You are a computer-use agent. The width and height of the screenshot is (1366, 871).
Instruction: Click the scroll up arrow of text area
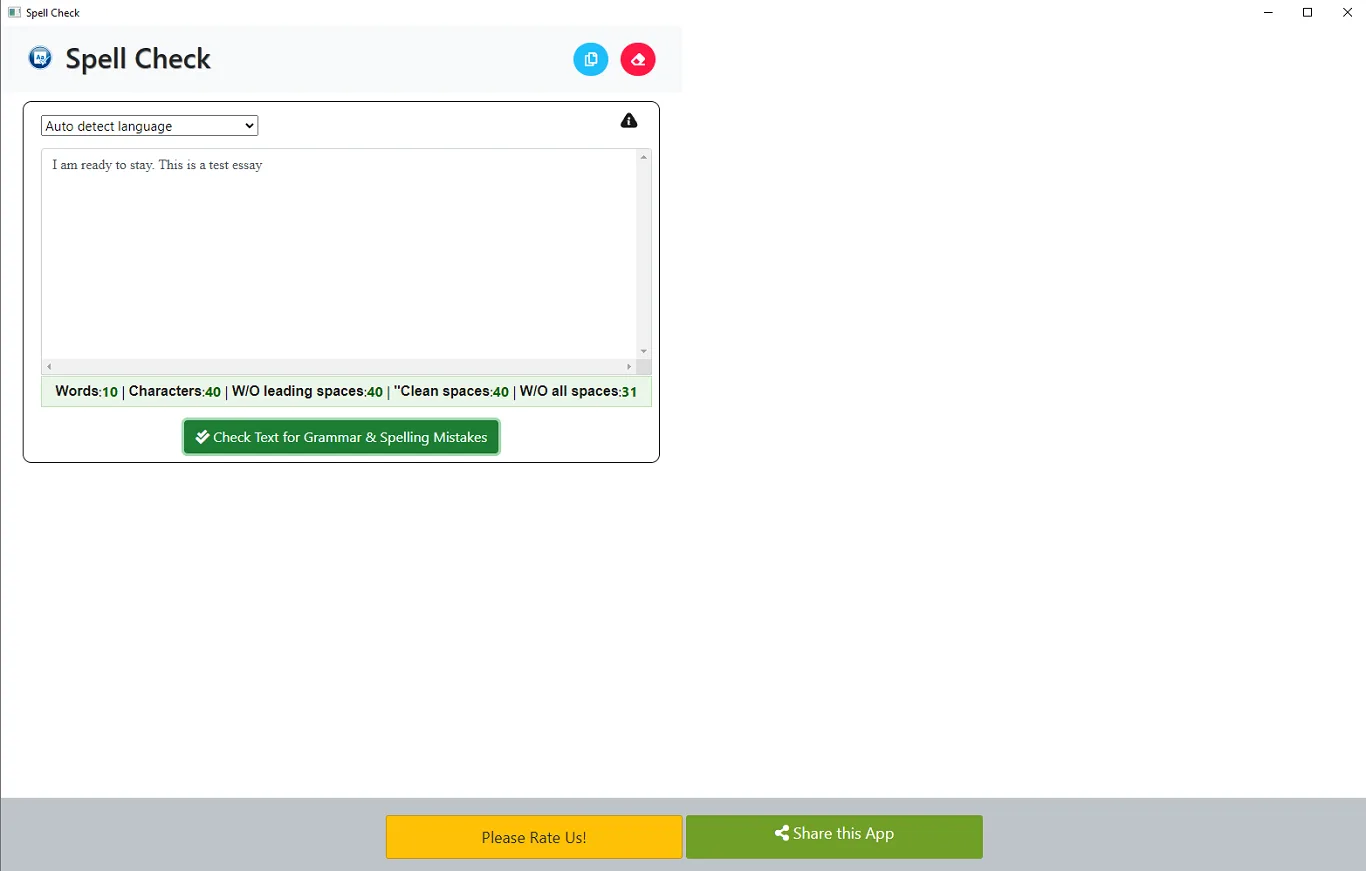click(644, 156)
